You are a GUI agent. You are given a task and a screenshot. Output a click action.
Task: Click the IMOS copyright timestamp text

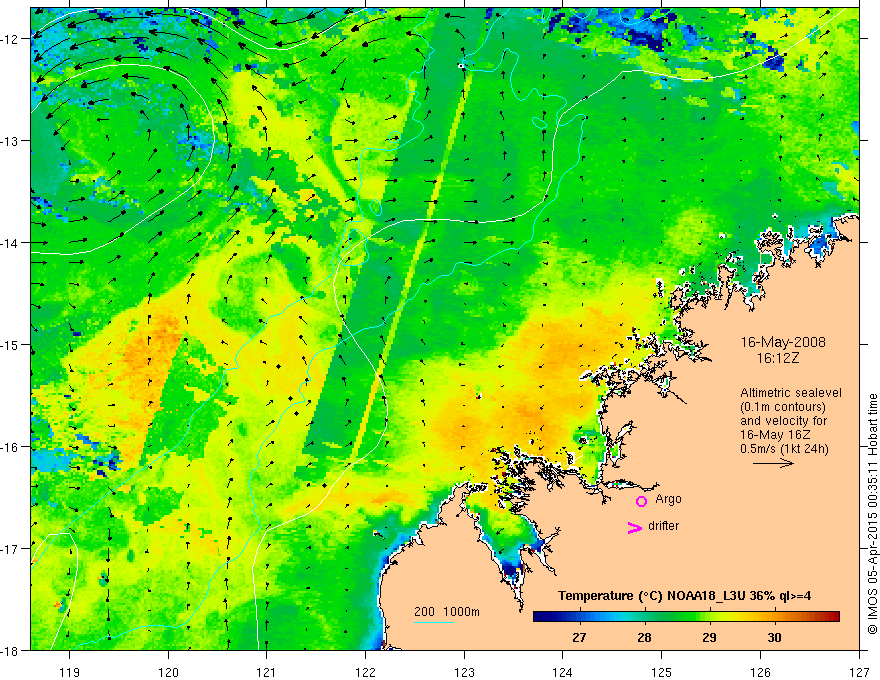click(x=873, y=514)
